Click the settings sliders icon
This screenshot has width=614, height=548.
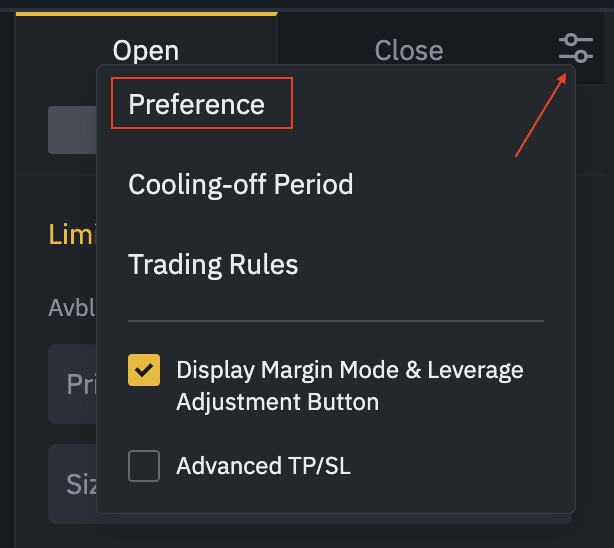[576, 48]
